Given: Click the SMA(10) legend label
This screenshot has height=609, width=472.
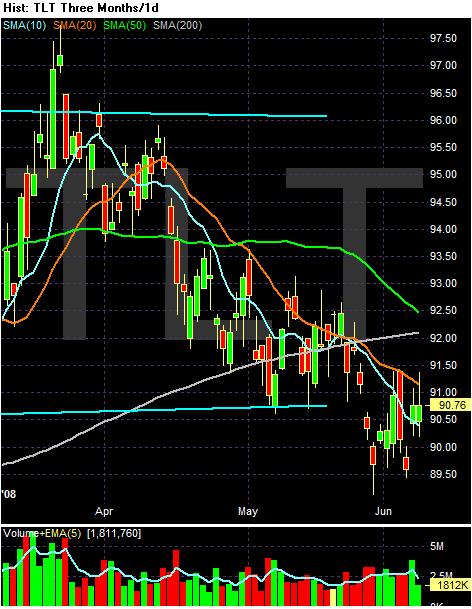Looking at the screenshot, I should pyautogui.click(x=24, y=26).
